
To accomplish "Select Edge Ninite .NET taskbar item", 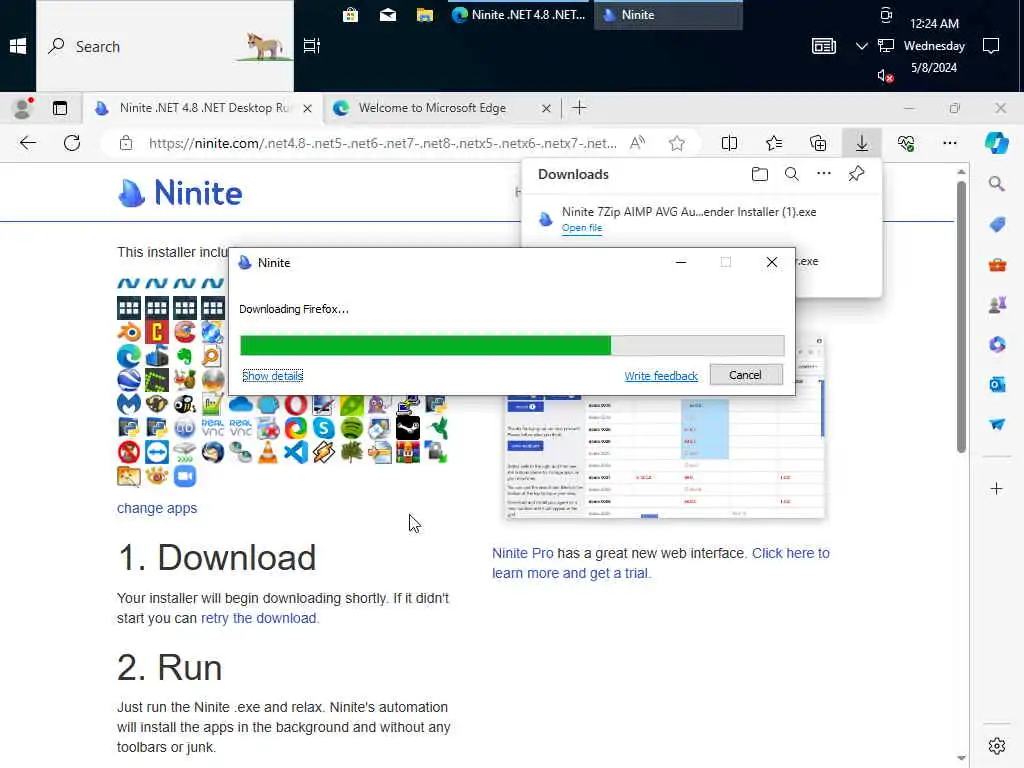I will (x=519, y=14).
